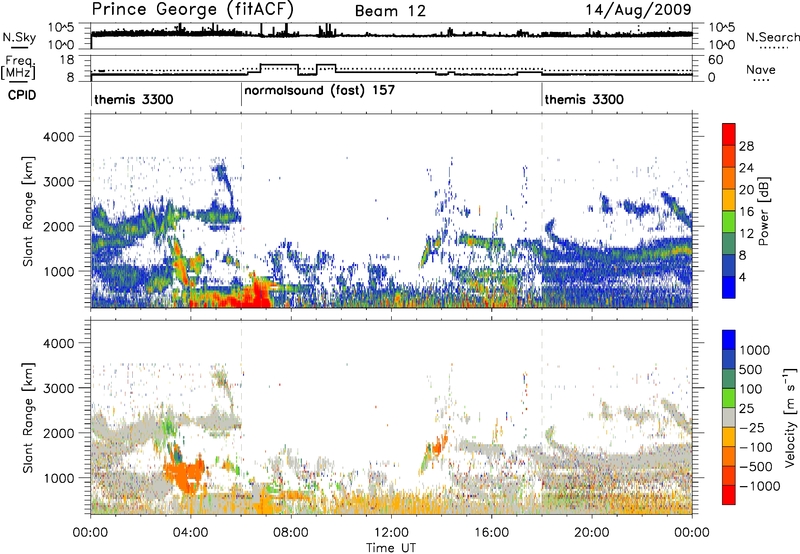Click 'Slant Range [km]' label of velocity plot

[28, 417]
